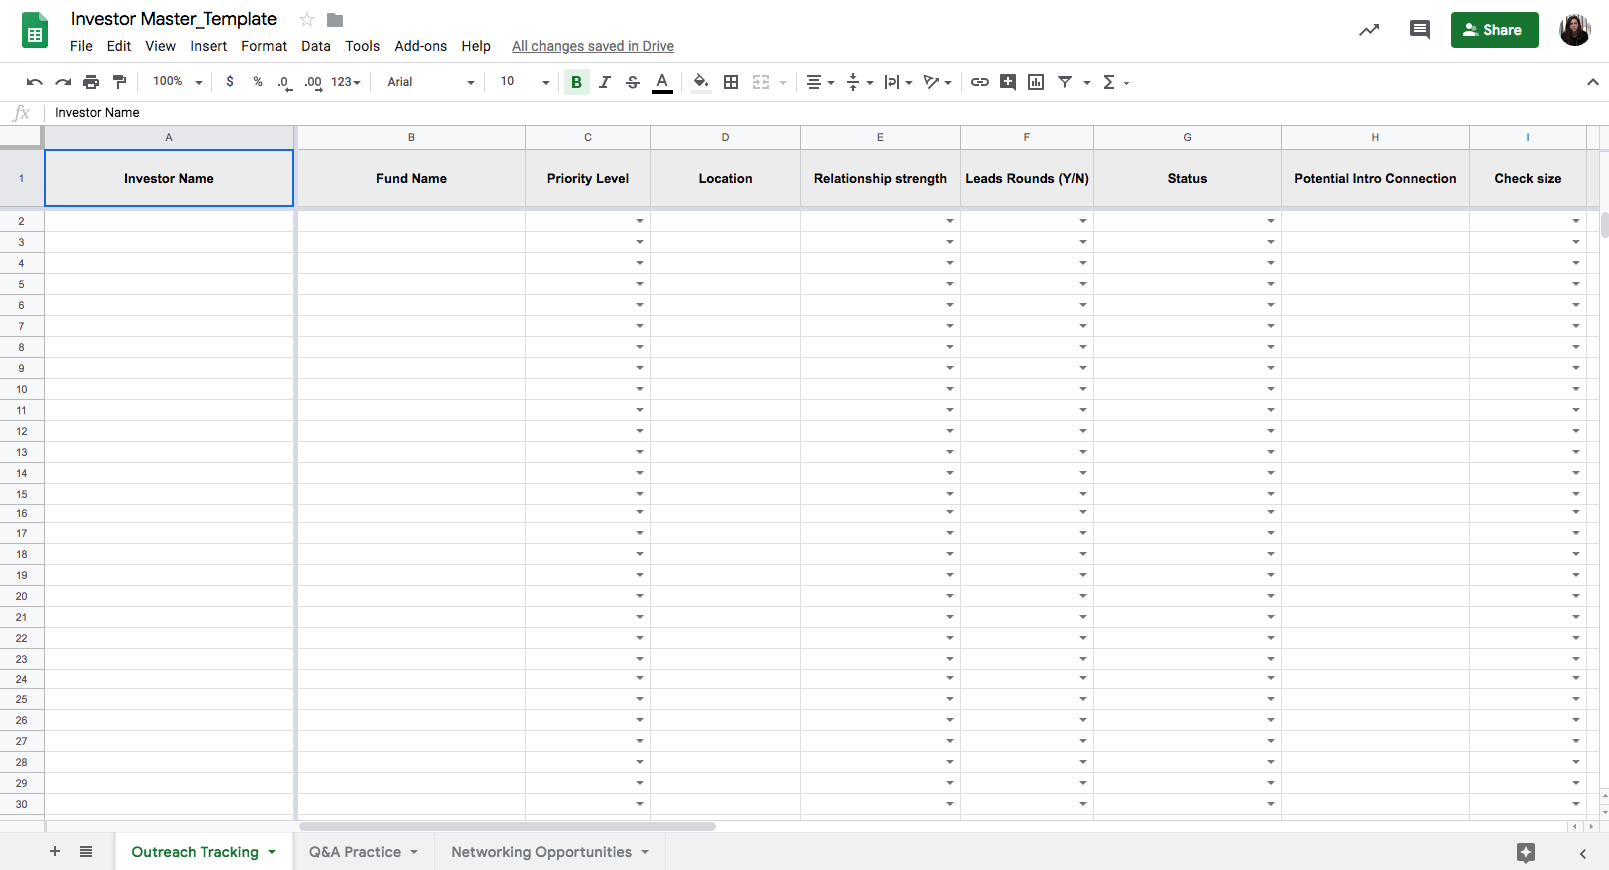Open the All sheets list

[x=86, y=852]
